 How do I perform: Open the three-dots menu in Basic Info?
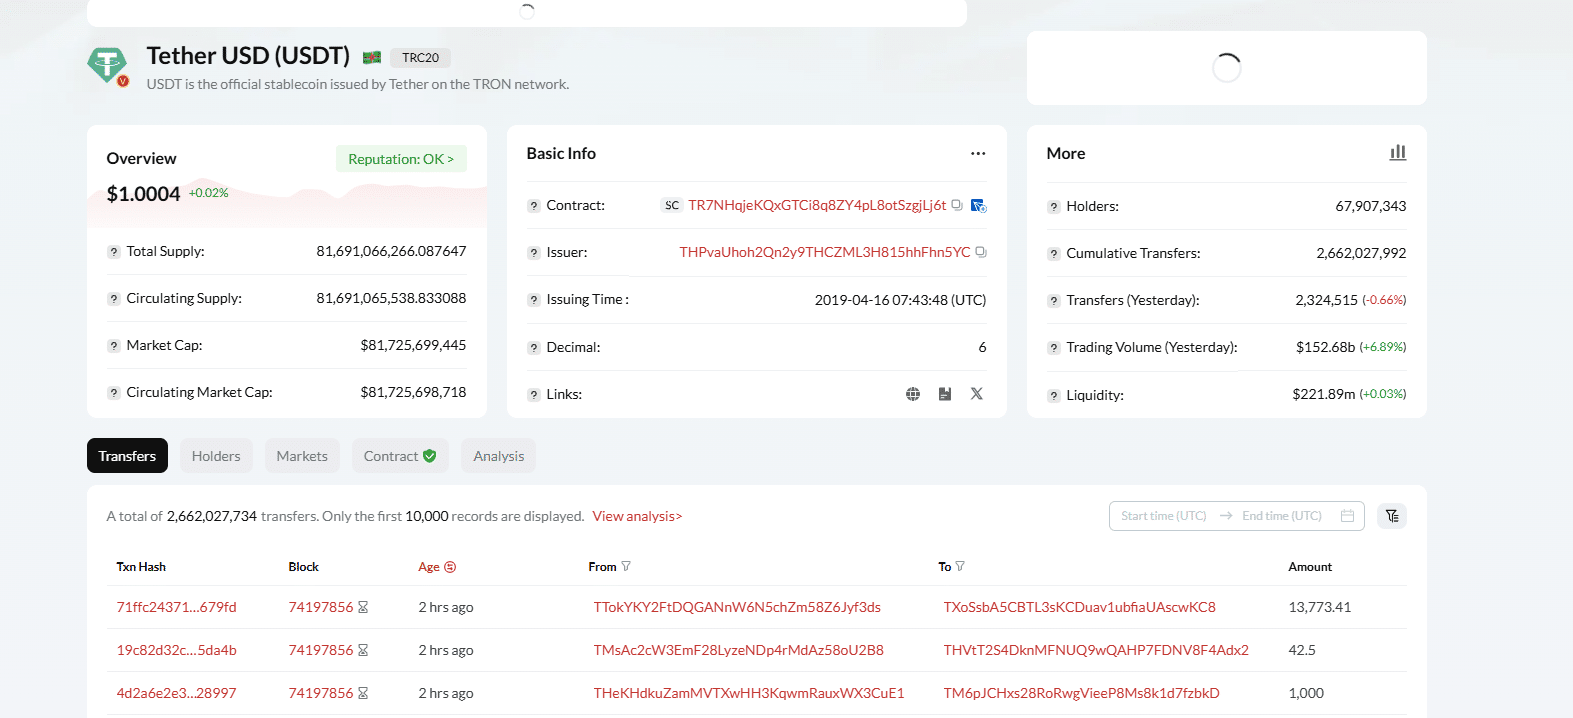[x=978, y=153]
